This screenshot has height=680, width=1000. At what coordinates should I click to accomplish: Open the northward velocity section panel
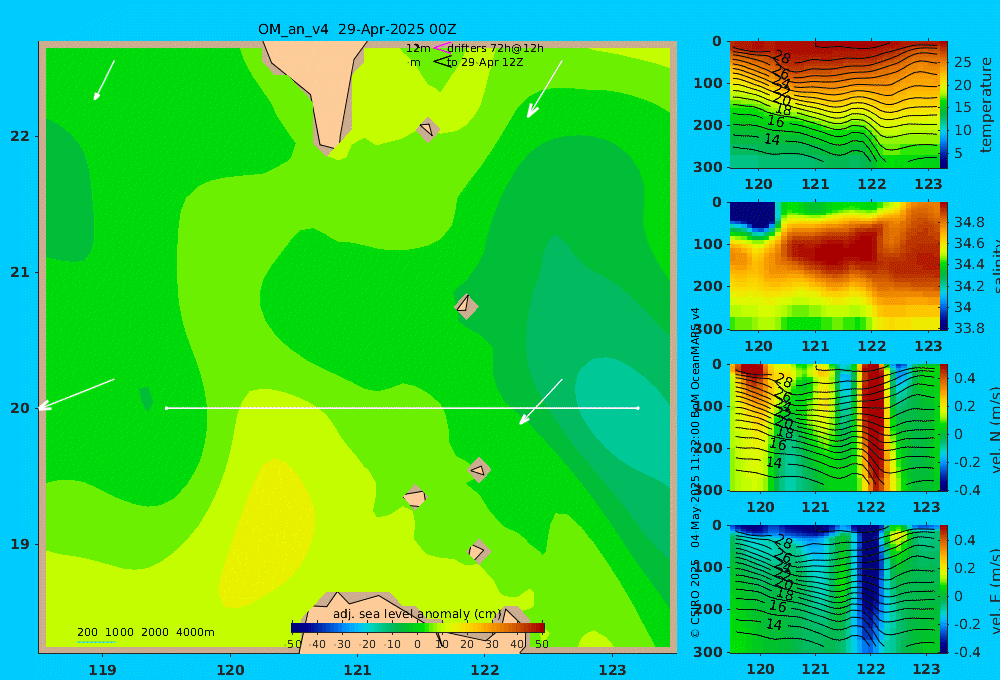[834, 427]
